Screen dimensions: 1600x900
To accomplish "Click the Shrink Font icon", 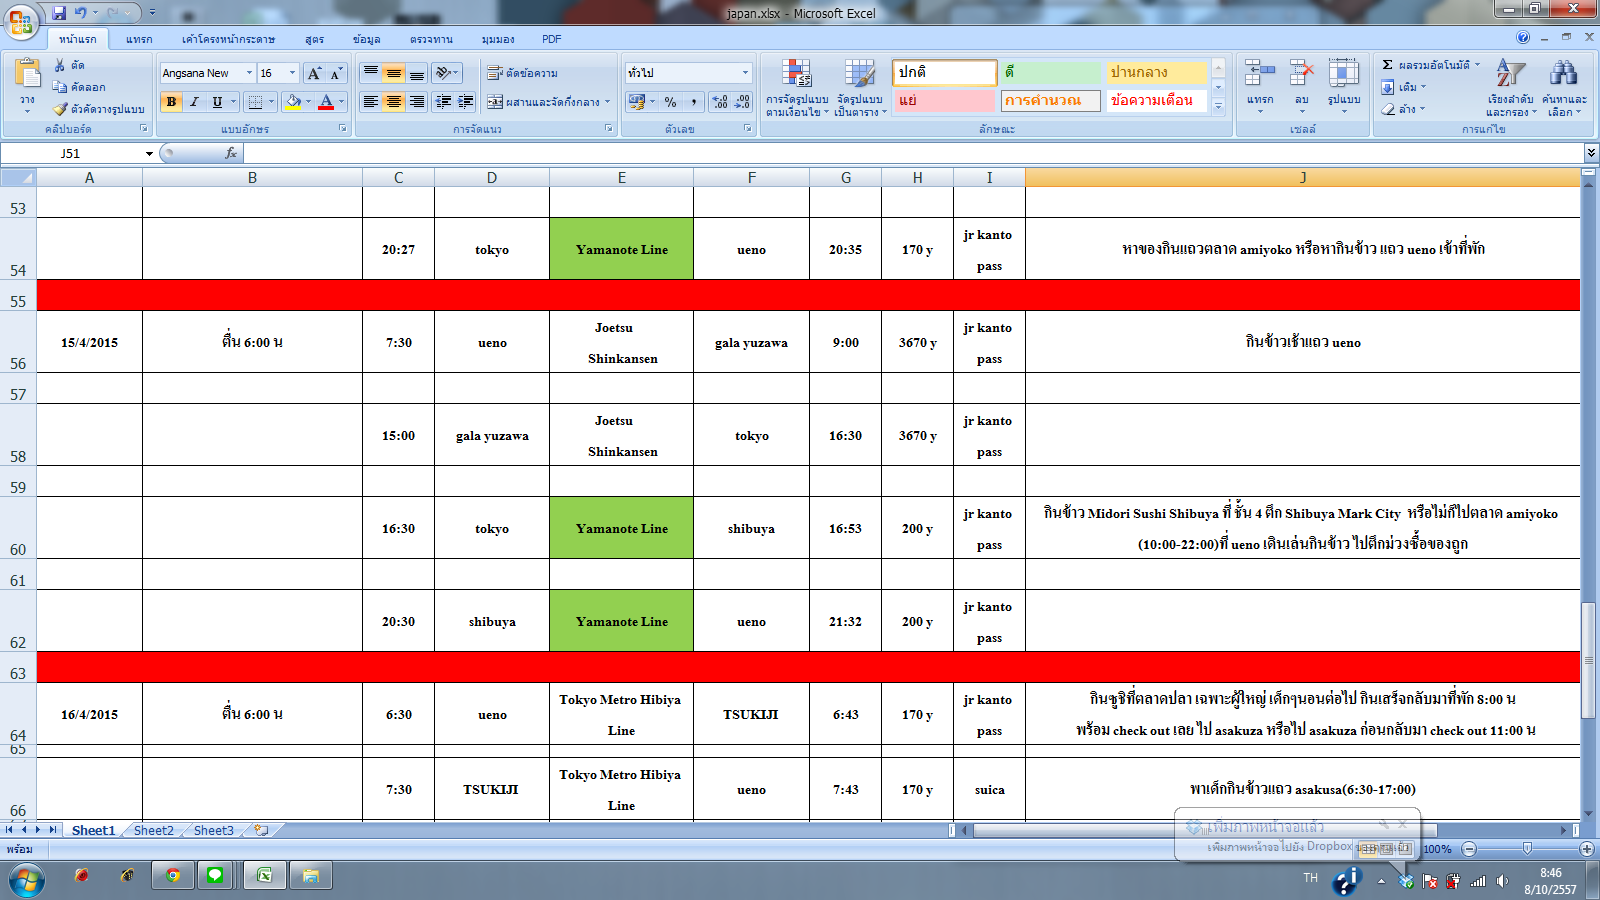I will 335,73.
